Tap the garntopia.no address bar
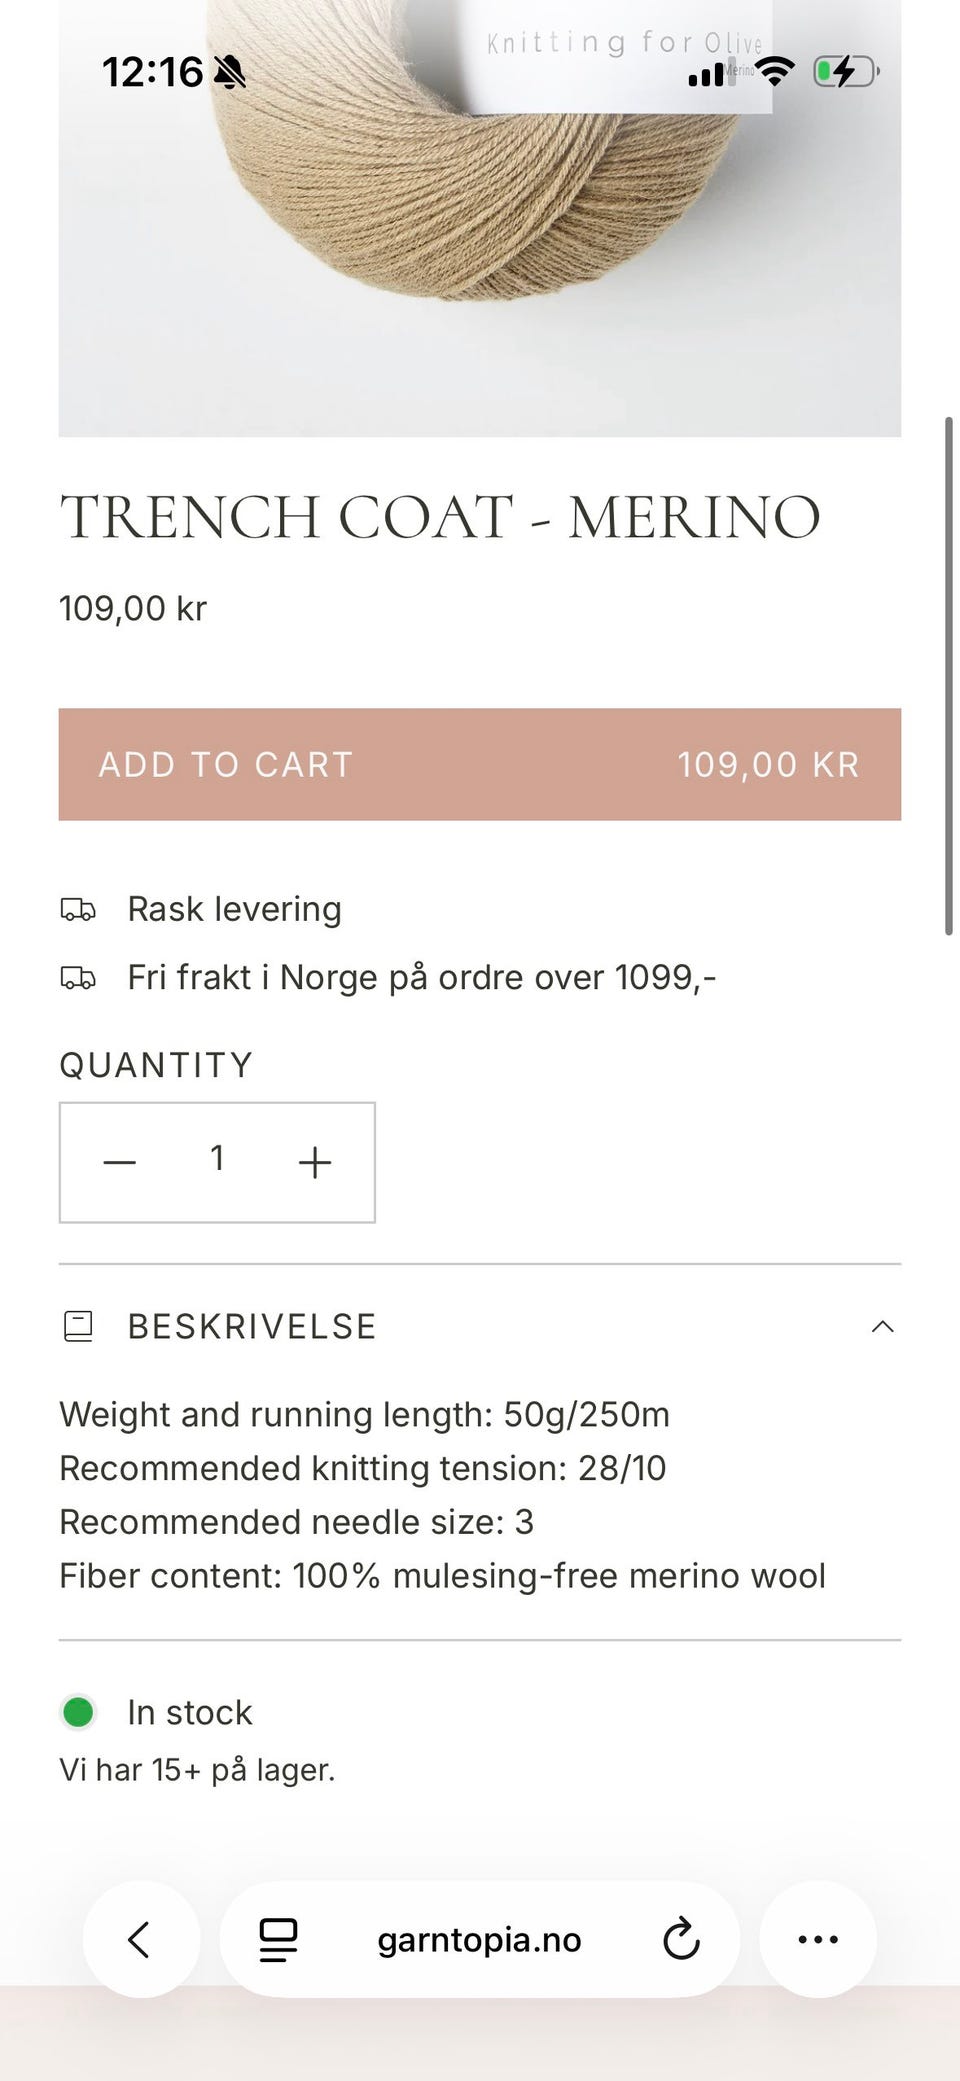Image resolution: width=960 pixels, height=2081 pixels. point(479,1940)
